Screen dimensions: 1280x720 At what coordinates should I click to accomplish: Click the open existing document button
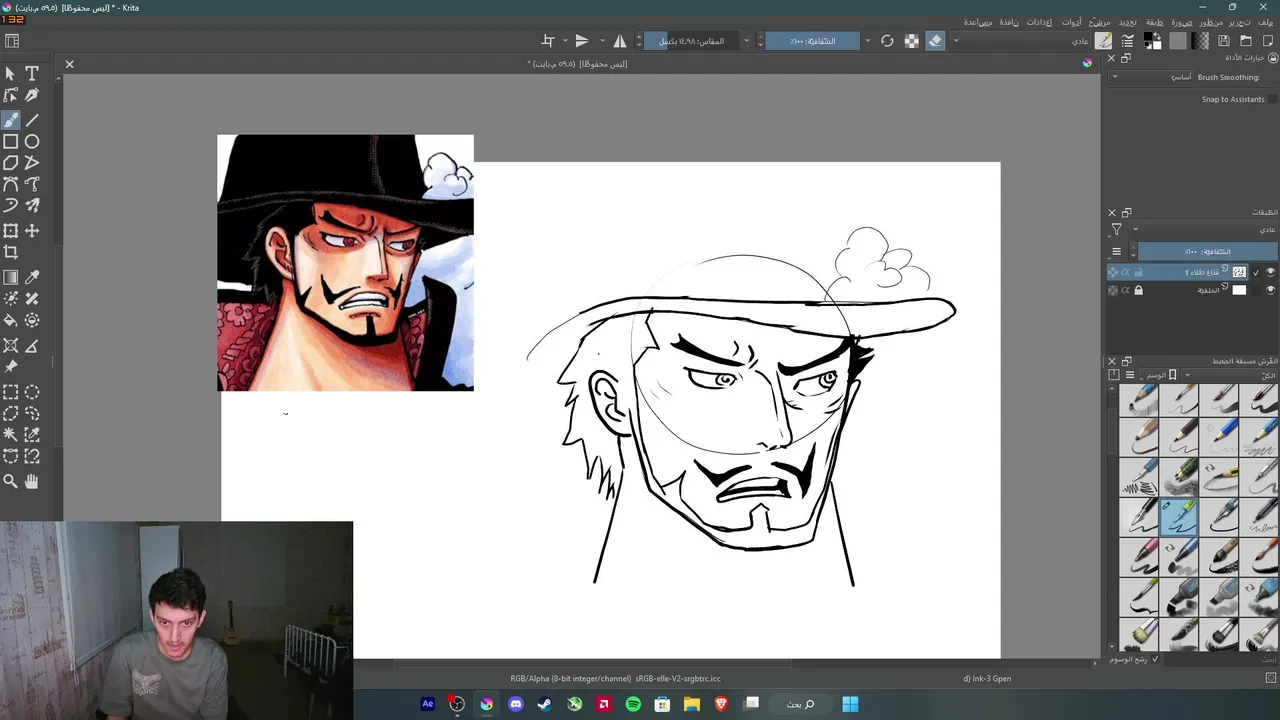point(1246,41)
